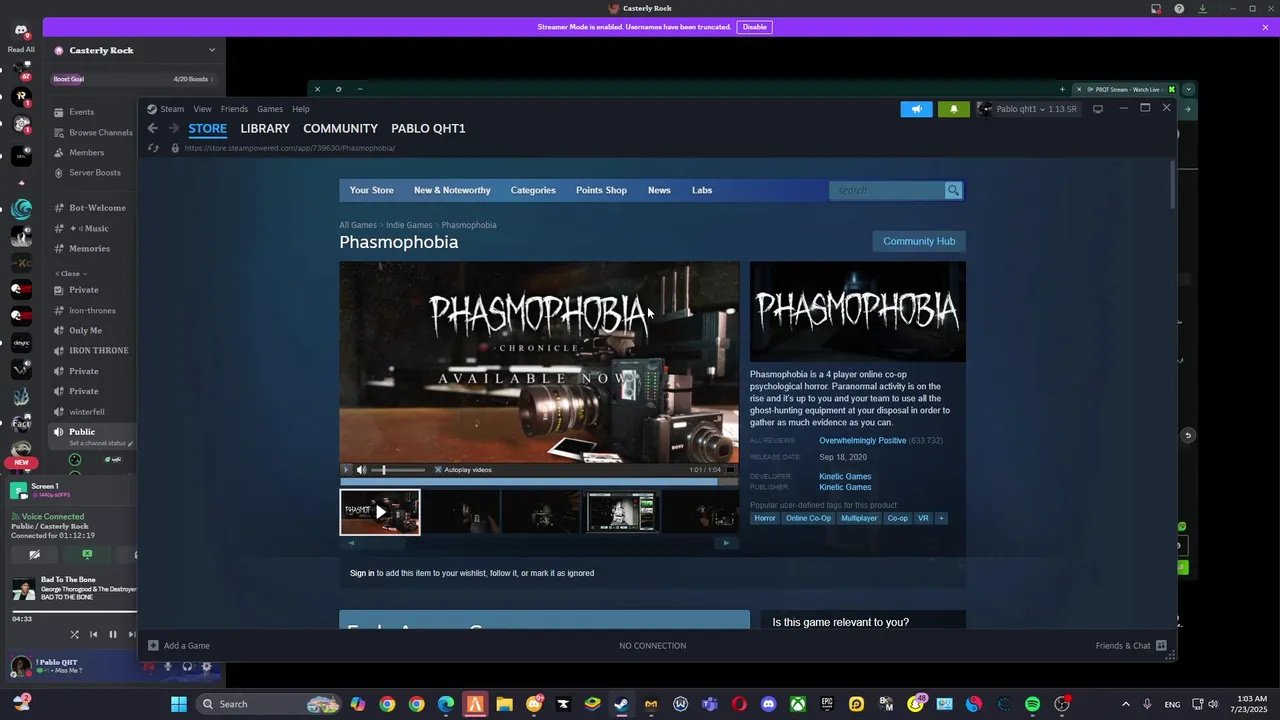The image size is (1280, 720).
Task: Open New & Noteworthy store menu
Action: click(x=452, y=190)
